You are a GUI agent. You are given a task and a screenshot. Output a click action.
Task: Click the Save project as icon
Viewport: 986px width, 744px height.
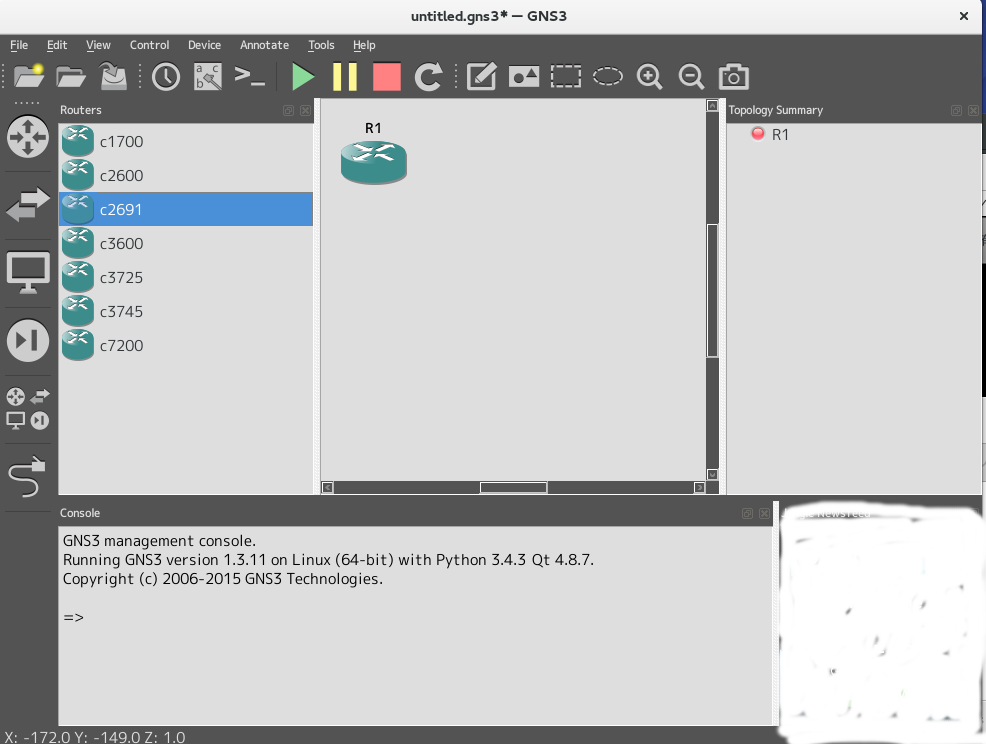pos(114,77)
